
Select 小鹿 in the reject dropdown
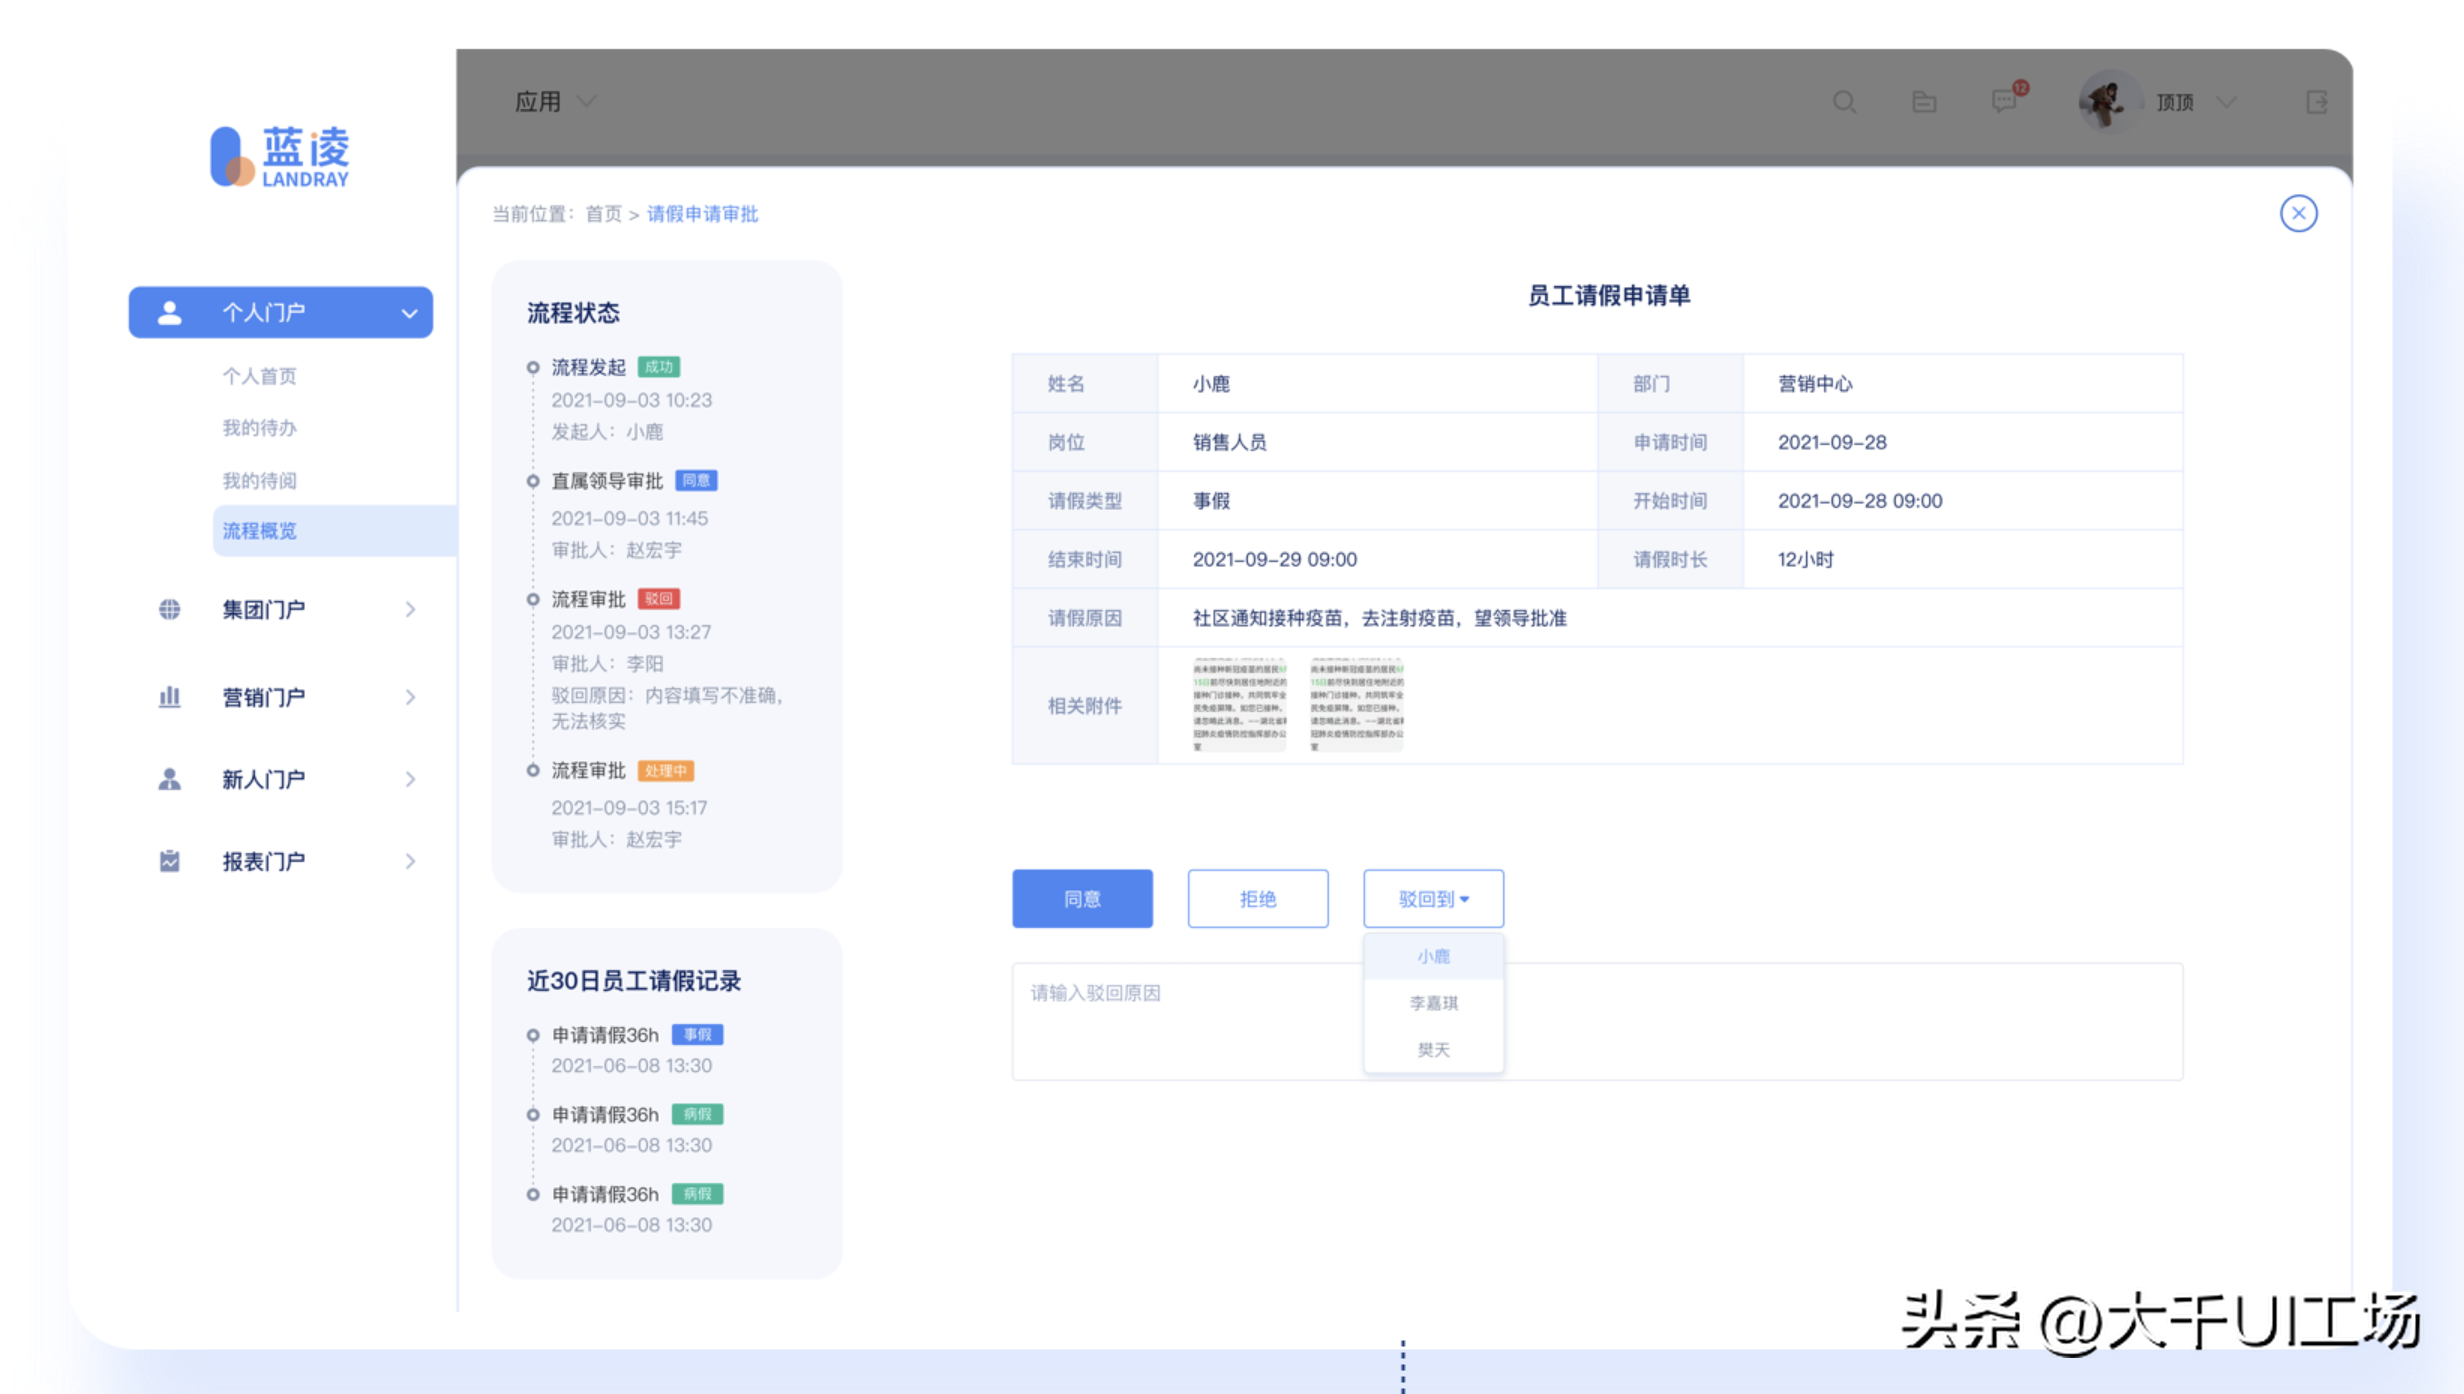pyautogui.click(x=1432, y=956)
